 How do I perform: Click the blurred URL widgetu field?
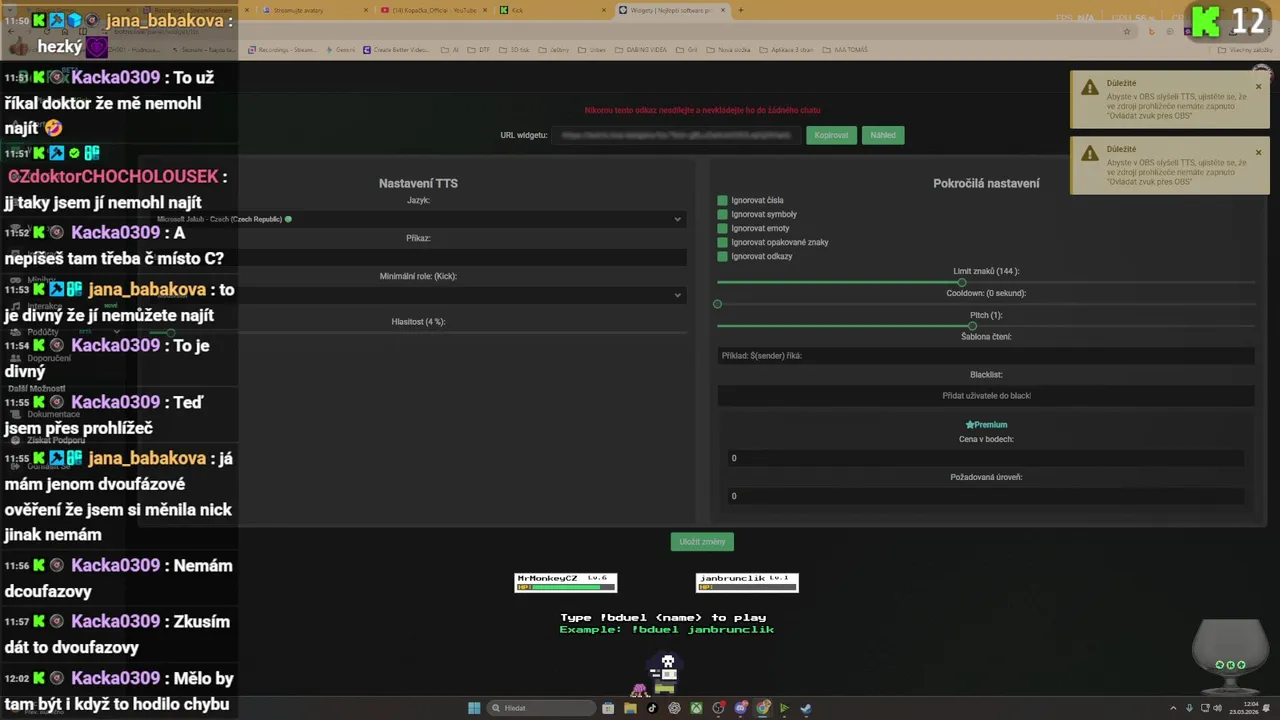[x=675, y=135]
